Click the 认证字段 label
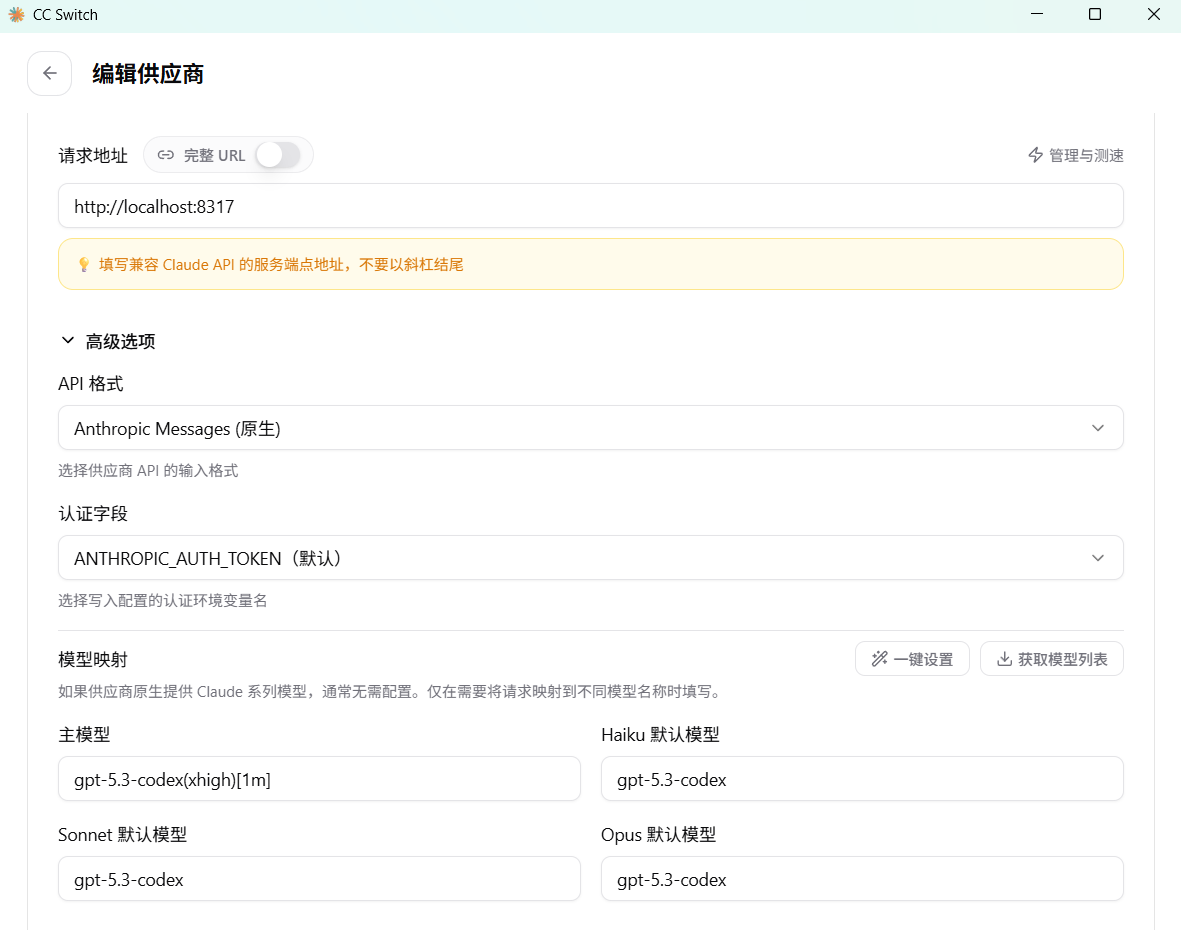Viewport: 1181px width, 930px height. pyautogui.click(x=93, y=514)
